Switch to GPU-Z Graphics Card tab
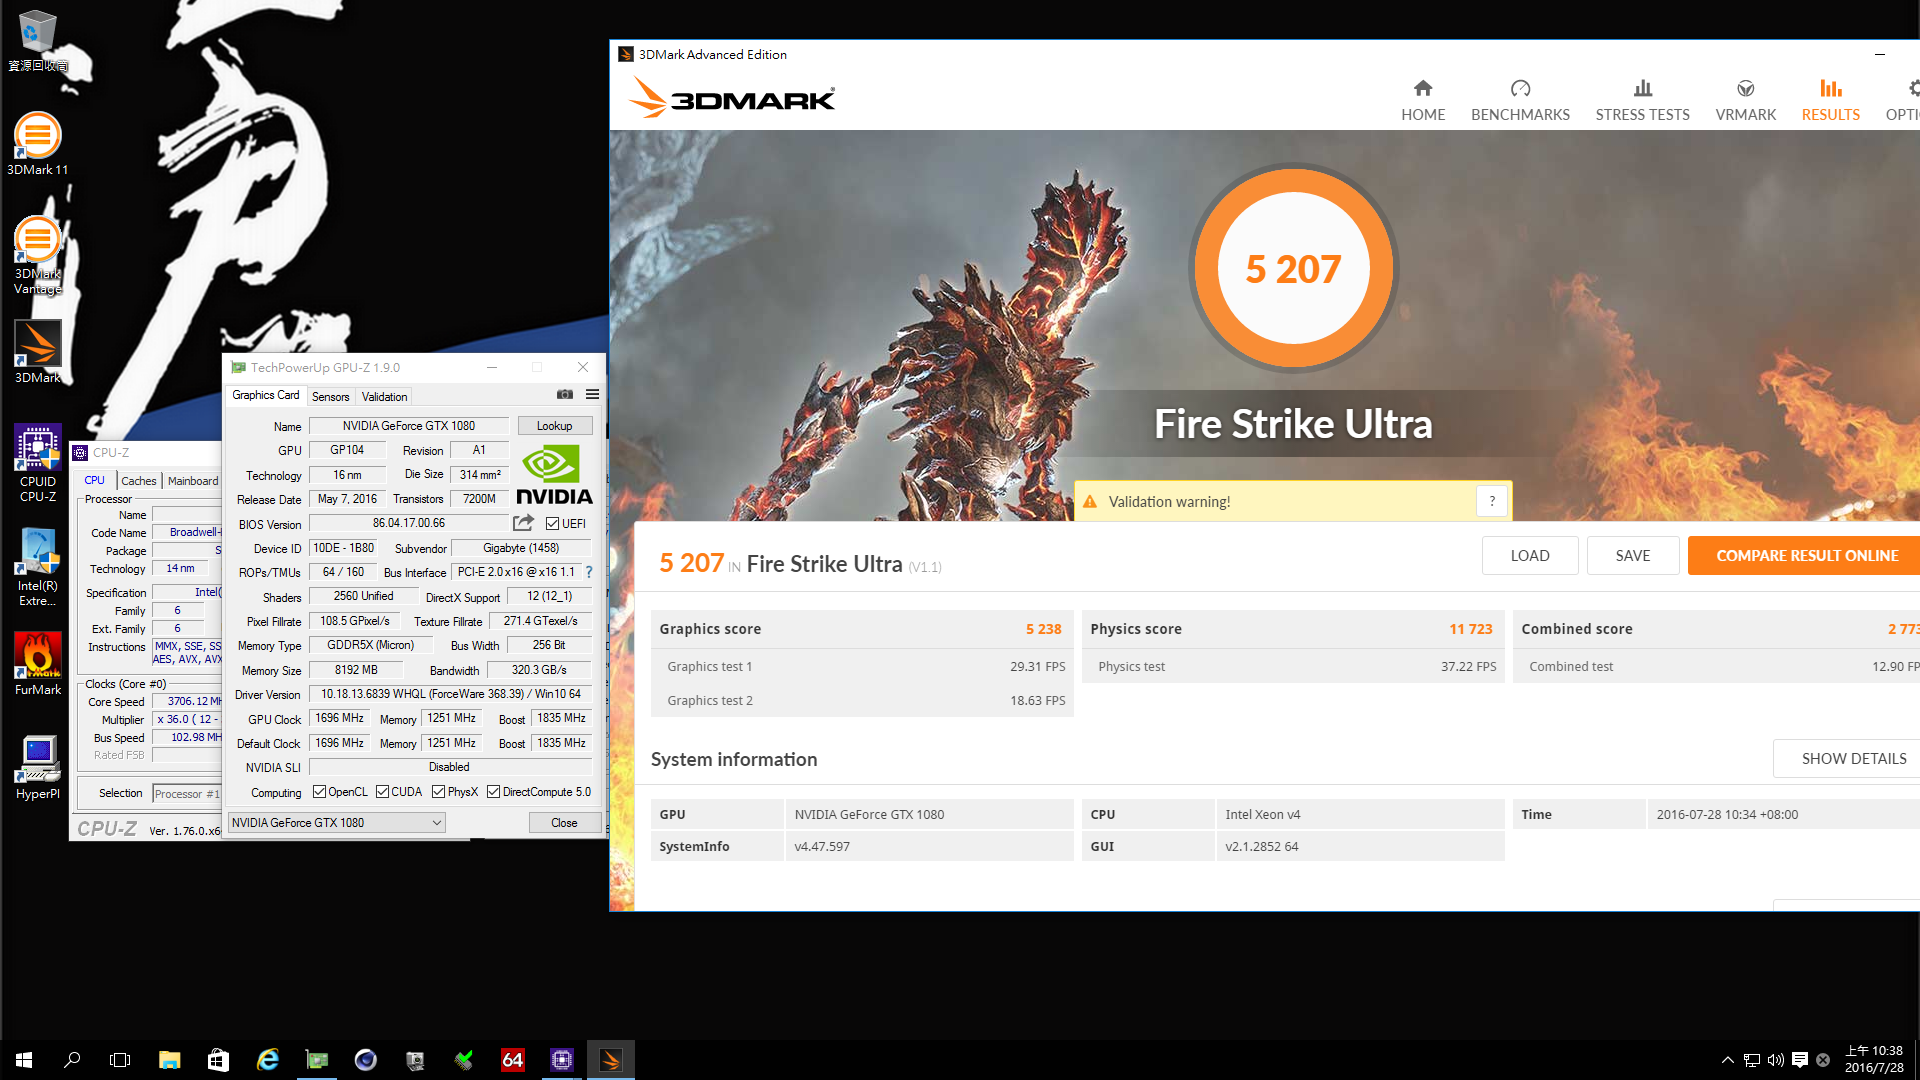 click(x=265, y=395)
